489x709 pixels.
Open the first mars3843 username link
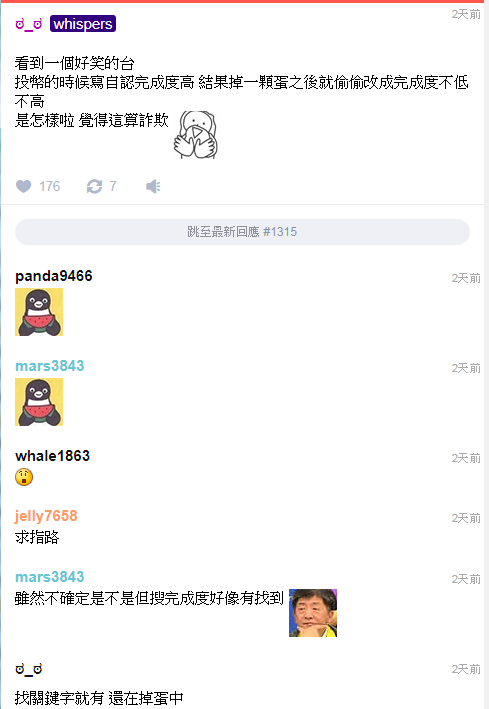(x=50, y=366)
